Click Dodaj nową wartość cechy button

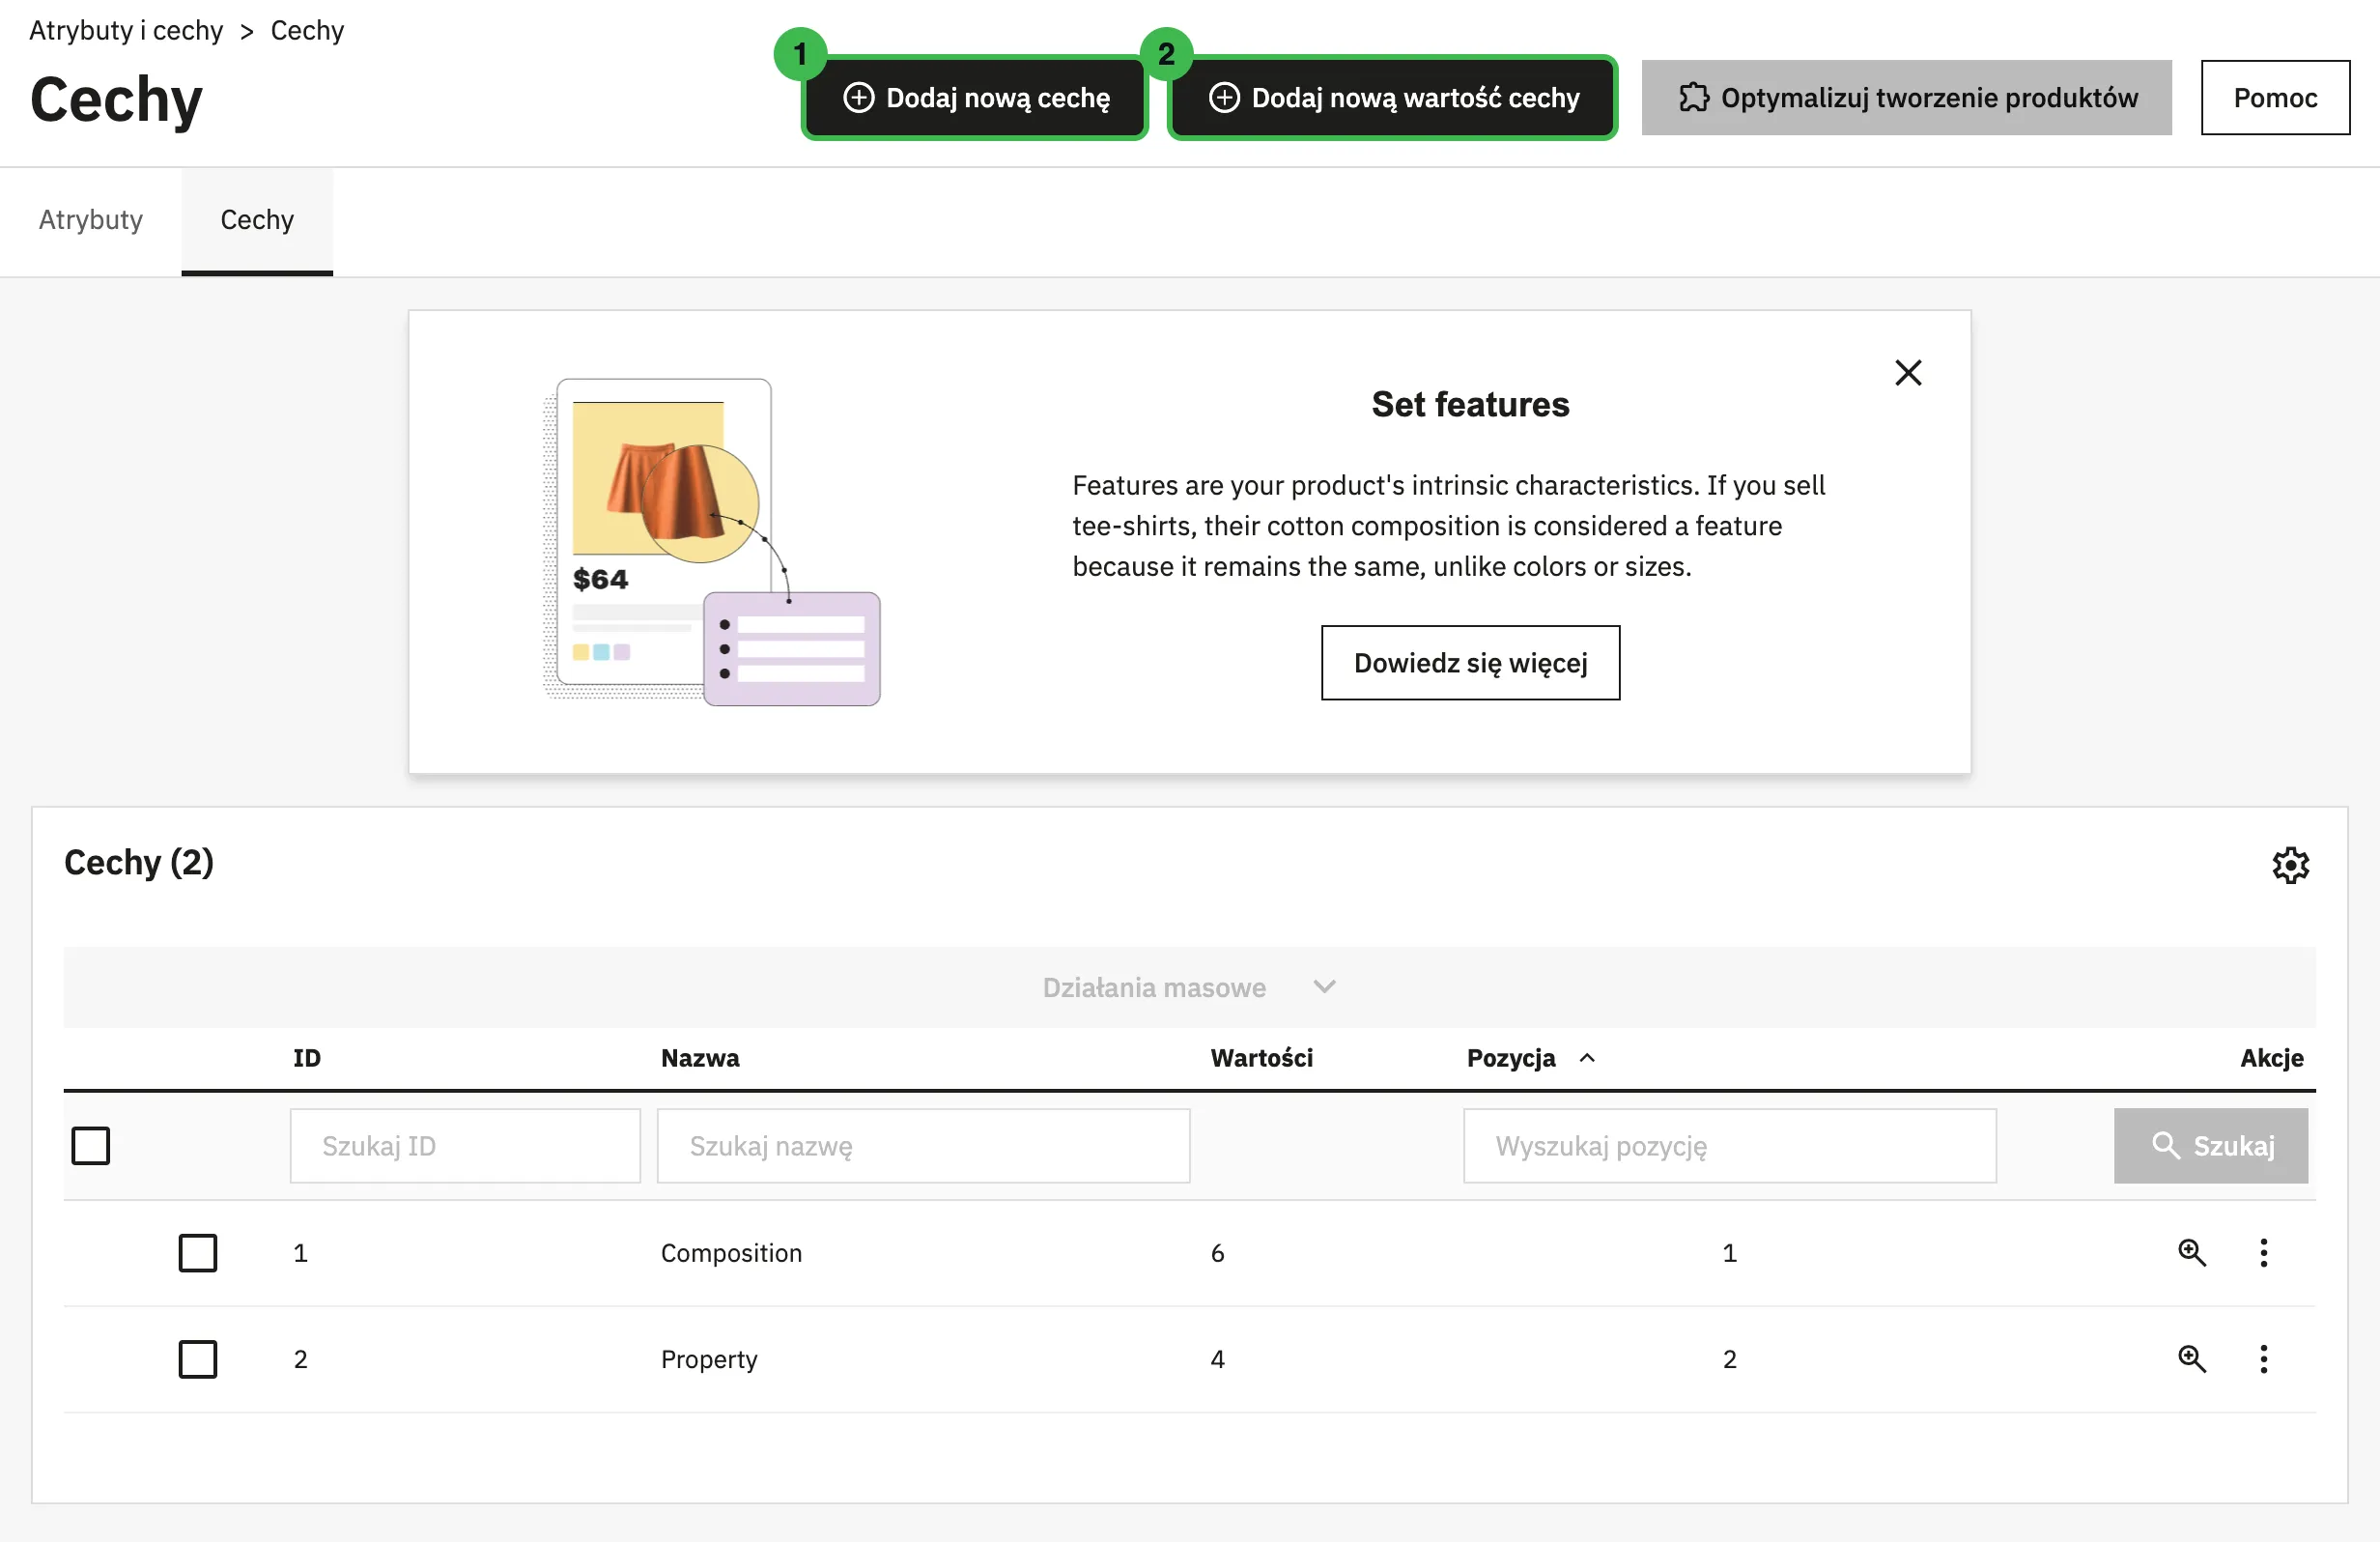(1392, 98)
